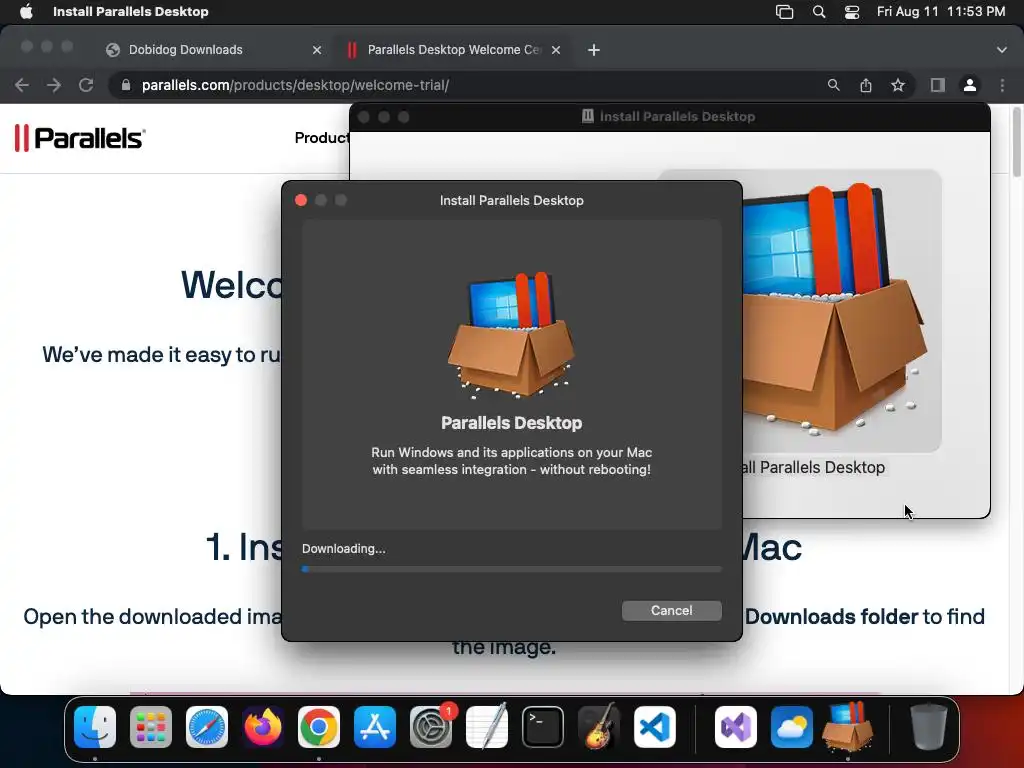1024x768 pixels.
Task: Open the weather cloud app in the Dock
Action: coord(792,727)
